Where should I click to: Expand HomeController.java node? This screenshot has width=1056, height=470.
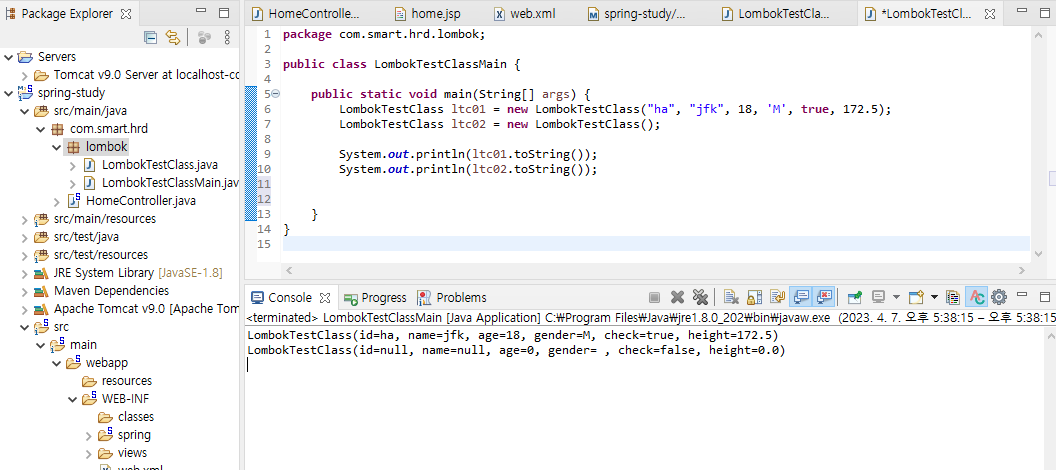(x=57, y=201)
